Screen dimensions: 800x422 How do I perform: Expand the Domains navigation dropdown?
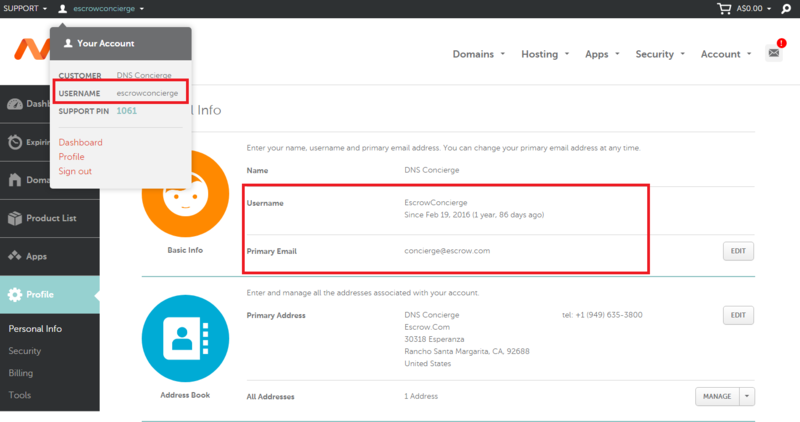(478, 54)
